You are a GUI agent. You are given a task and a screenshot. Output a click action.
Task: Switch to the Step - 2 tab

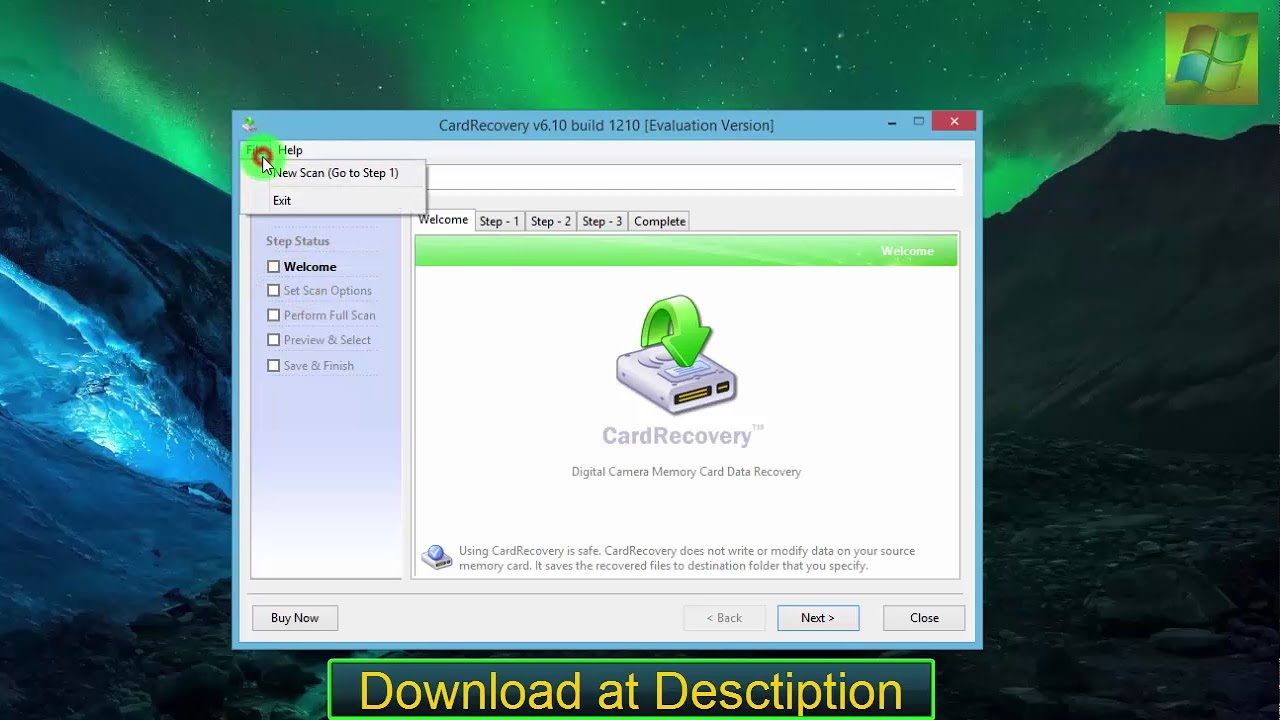(x=551, y=221)
